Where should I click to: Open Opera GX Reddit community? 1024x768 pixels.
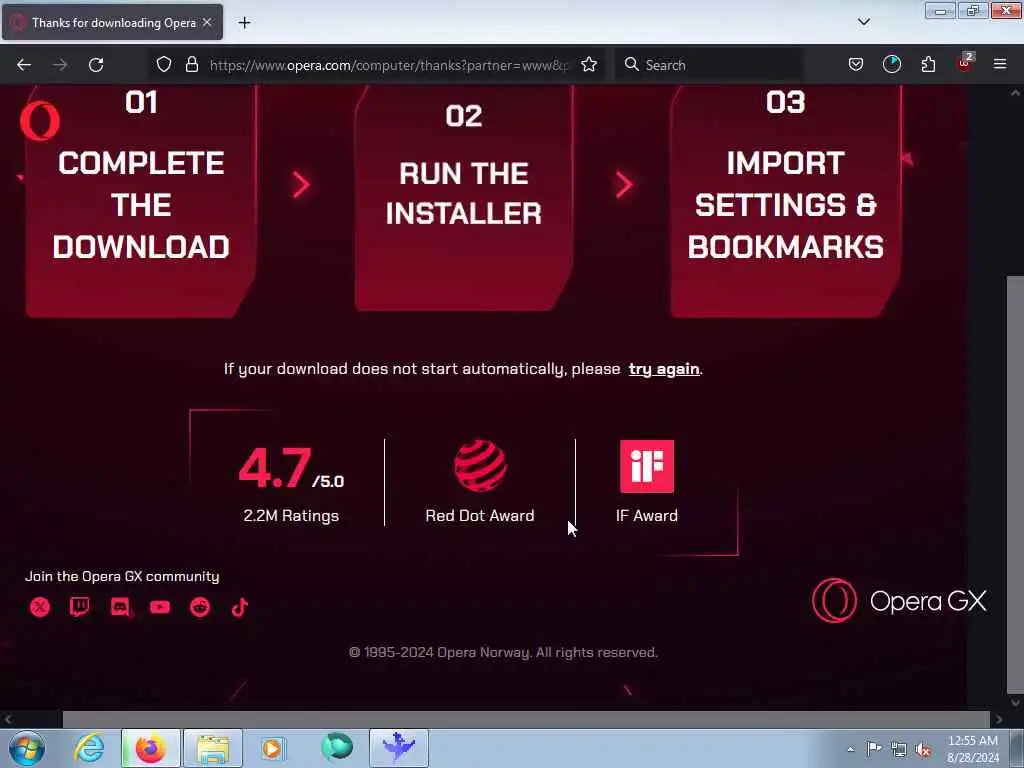coord(200,607)
